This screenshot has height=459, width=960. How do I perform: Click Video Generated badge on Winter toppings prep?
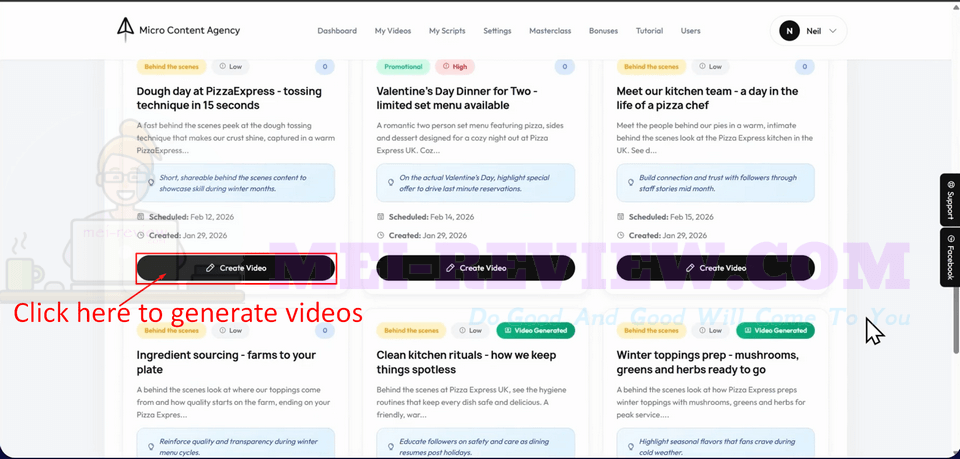click(x=776, y=330)
